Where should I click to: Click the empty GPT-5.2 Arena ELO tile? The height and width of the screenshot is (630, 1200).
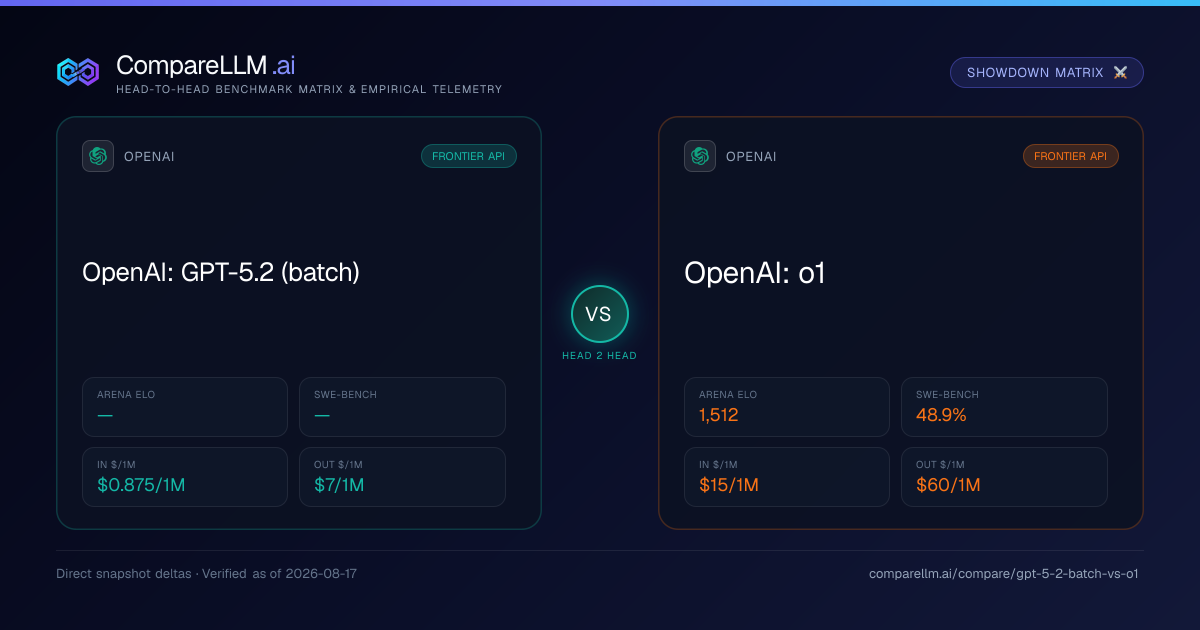[185, 407]
